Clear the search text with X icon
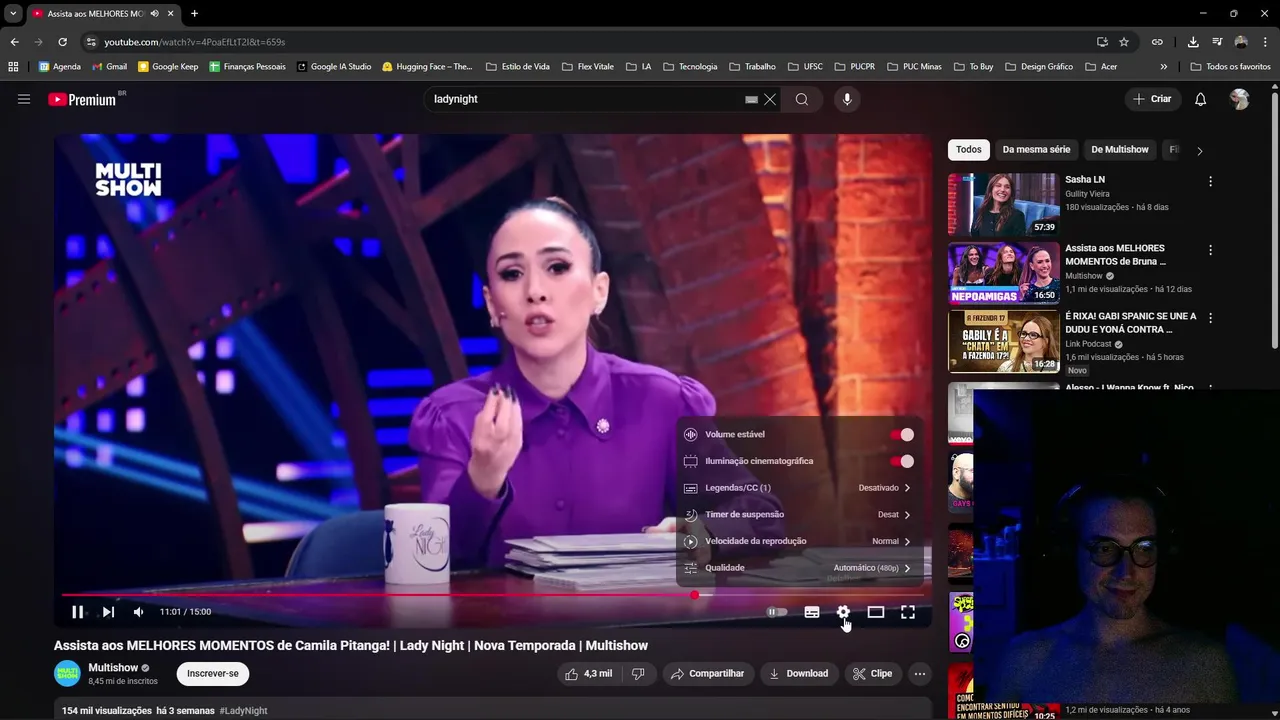Screen dimensions: 1280x720 click(770, 99)
